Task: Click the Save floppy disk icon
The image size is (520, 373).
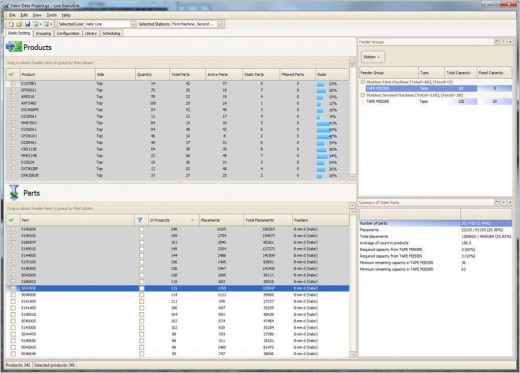Action: point(27,24)
